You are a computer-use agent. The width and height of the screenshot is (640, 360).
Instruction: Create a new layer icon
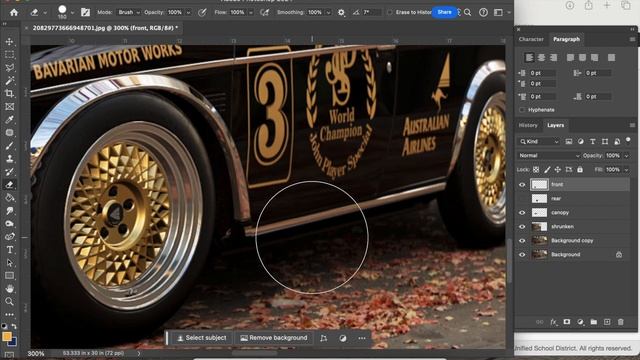click(607, 322)
